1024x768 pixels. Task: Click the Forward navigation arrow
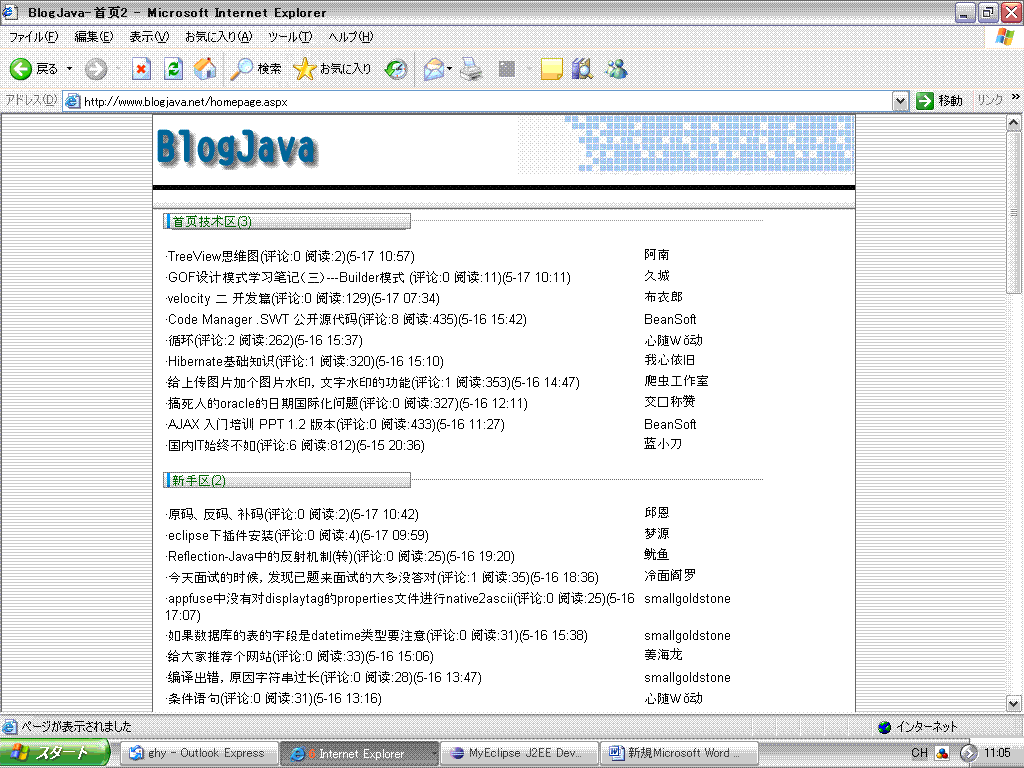click(96, 69)
